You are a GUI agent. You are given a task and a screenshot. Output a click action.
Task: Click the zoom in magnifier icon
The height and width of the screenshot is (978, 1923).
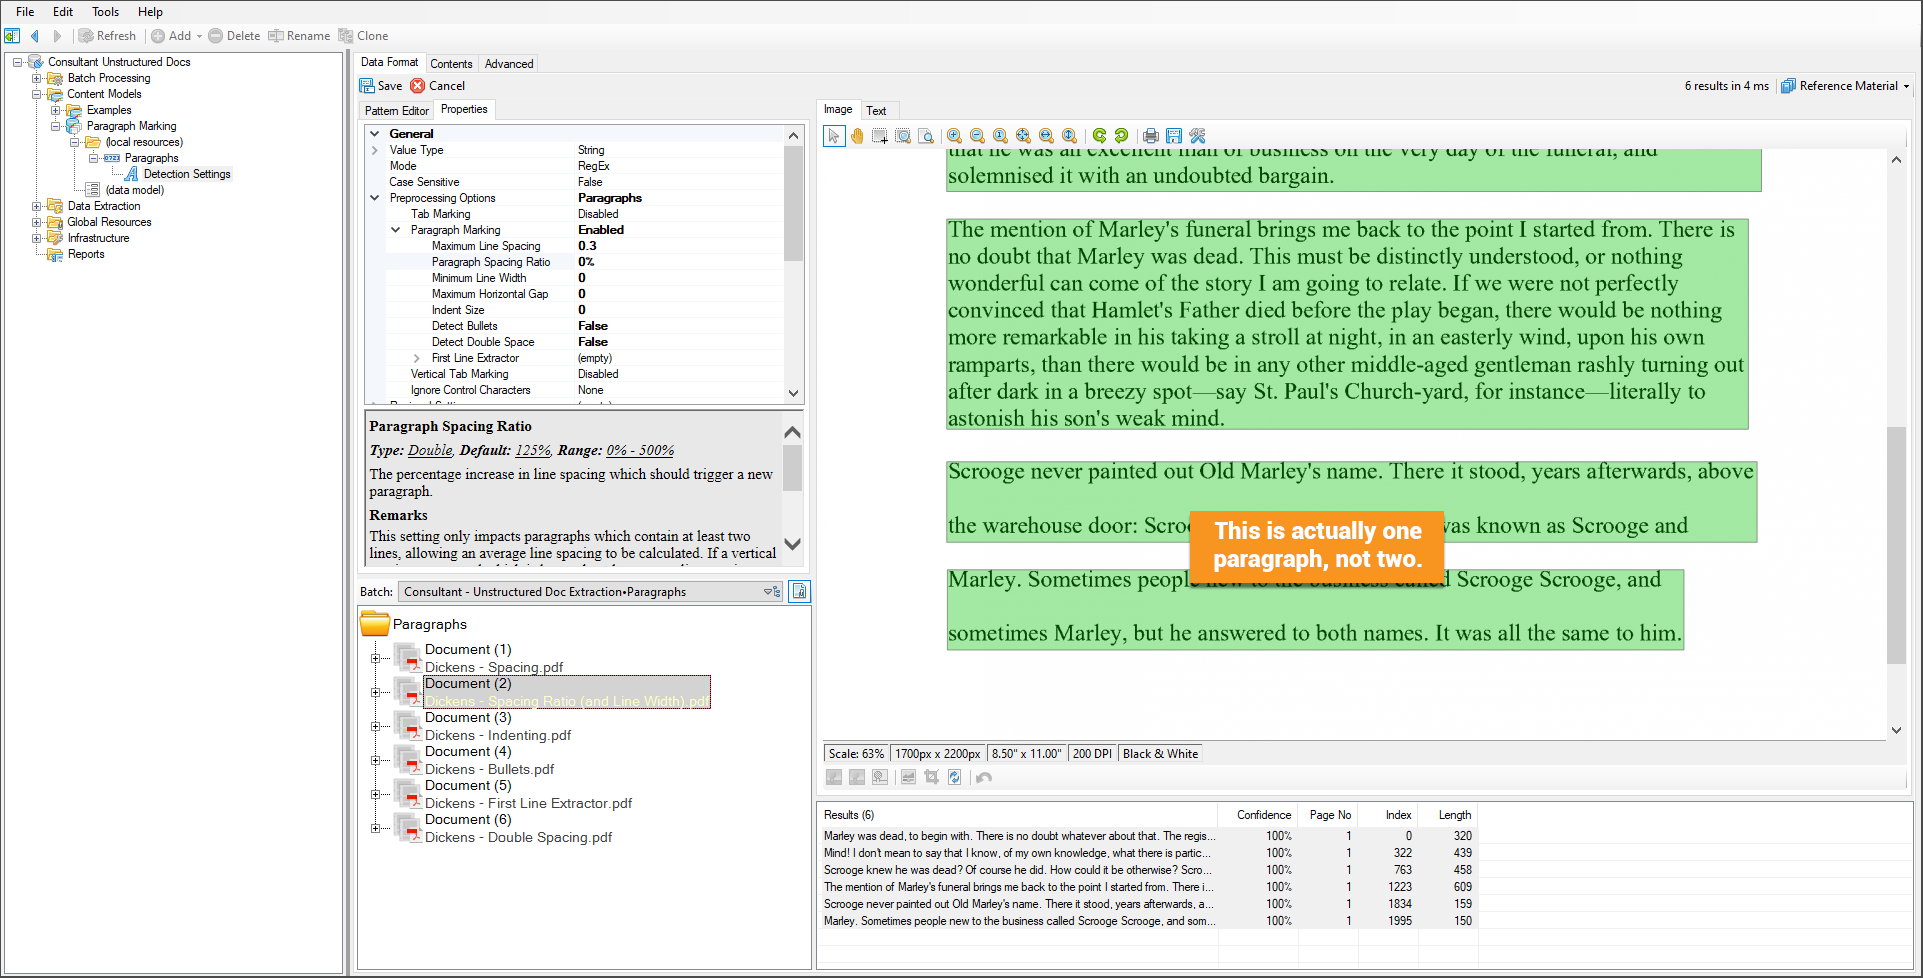(954, 136)
